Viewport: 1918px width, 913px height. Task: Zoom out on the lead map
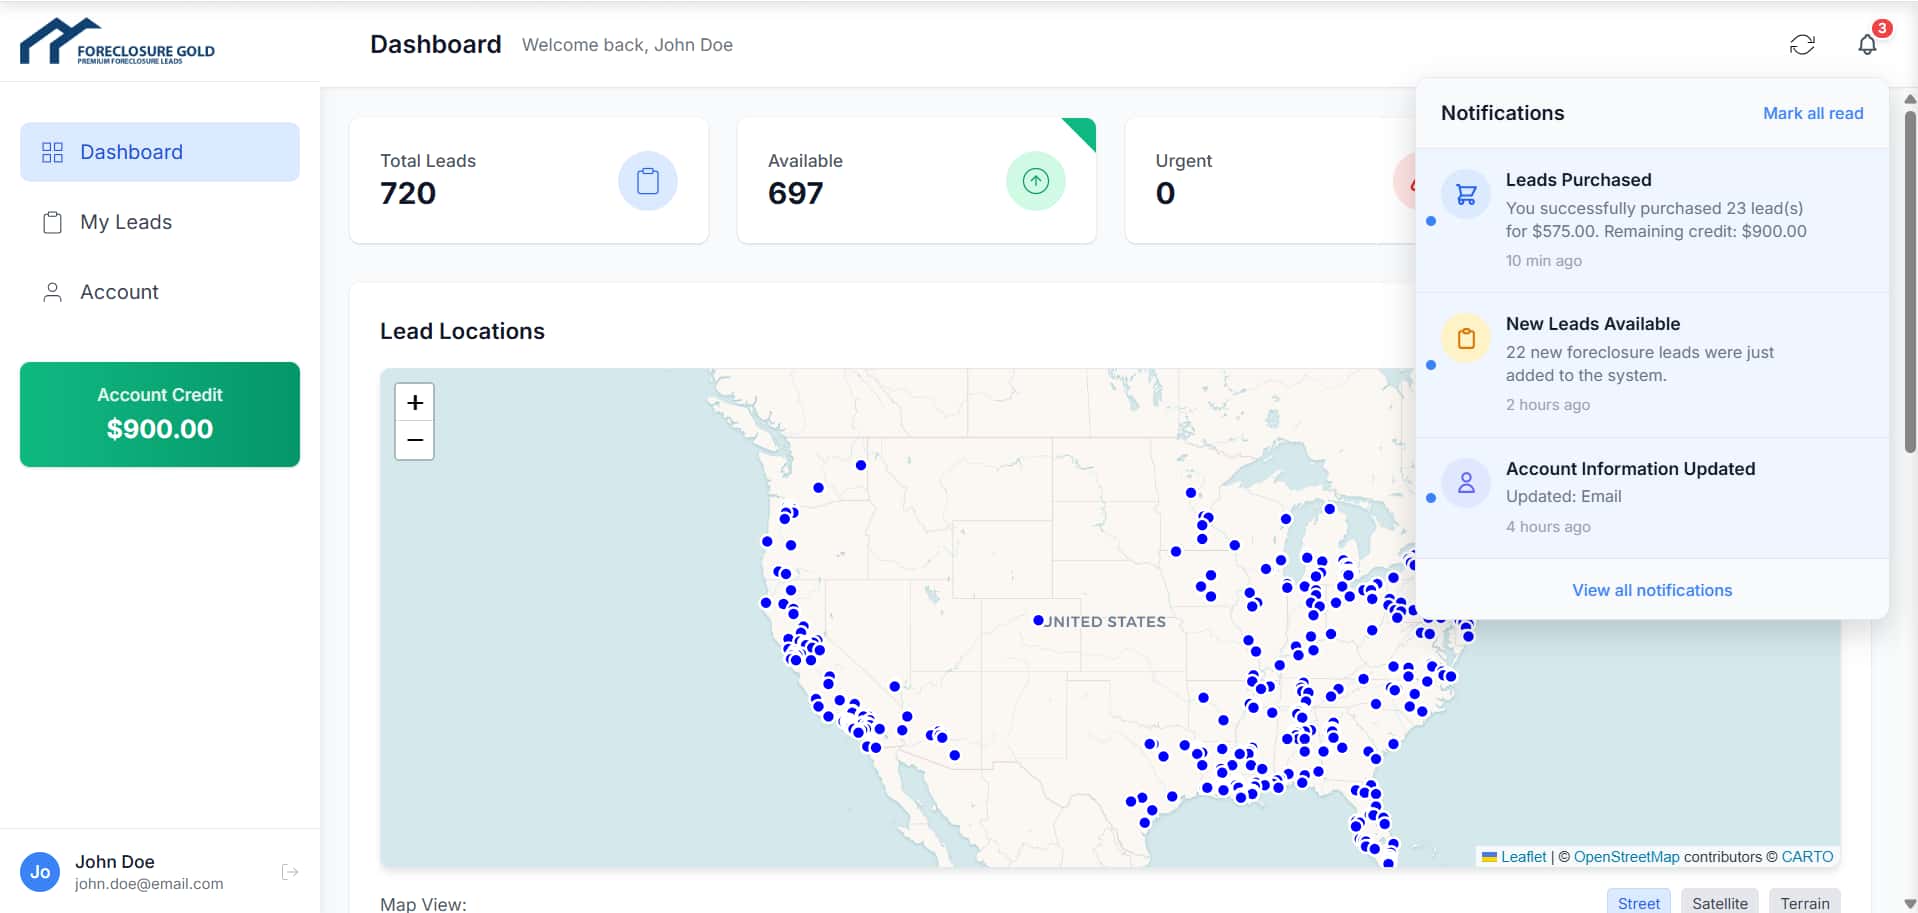pyautogui.click(x=415, y=441)
